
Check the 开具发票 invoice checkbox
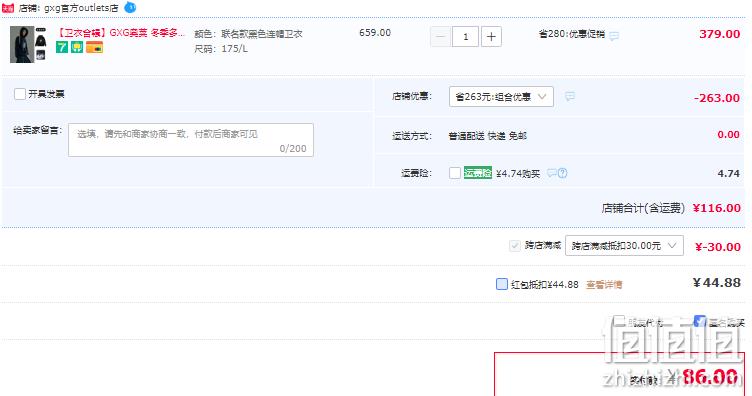[20, 93]
